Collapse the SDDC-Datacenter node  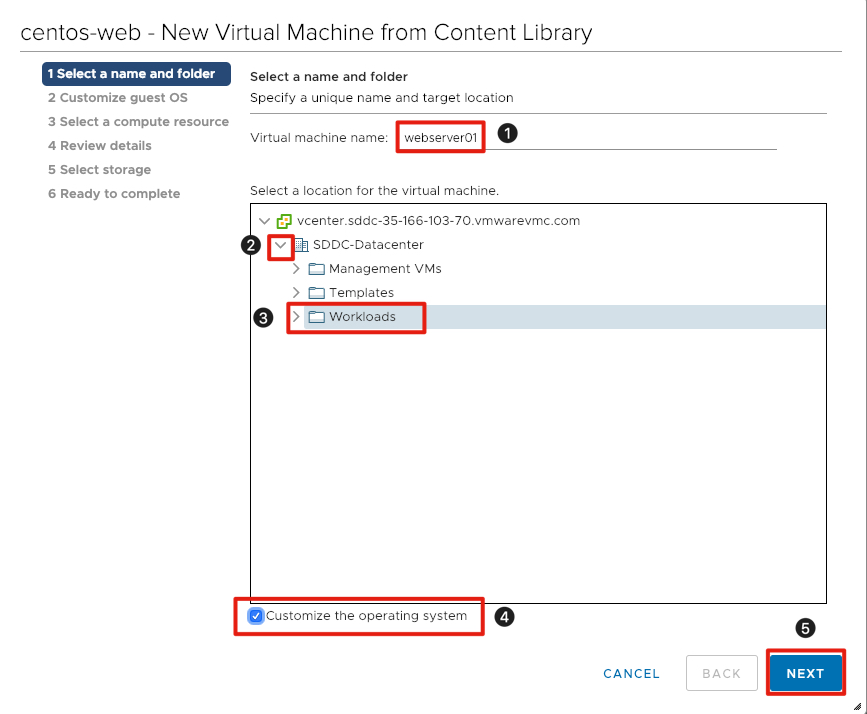tap(283, 245)
